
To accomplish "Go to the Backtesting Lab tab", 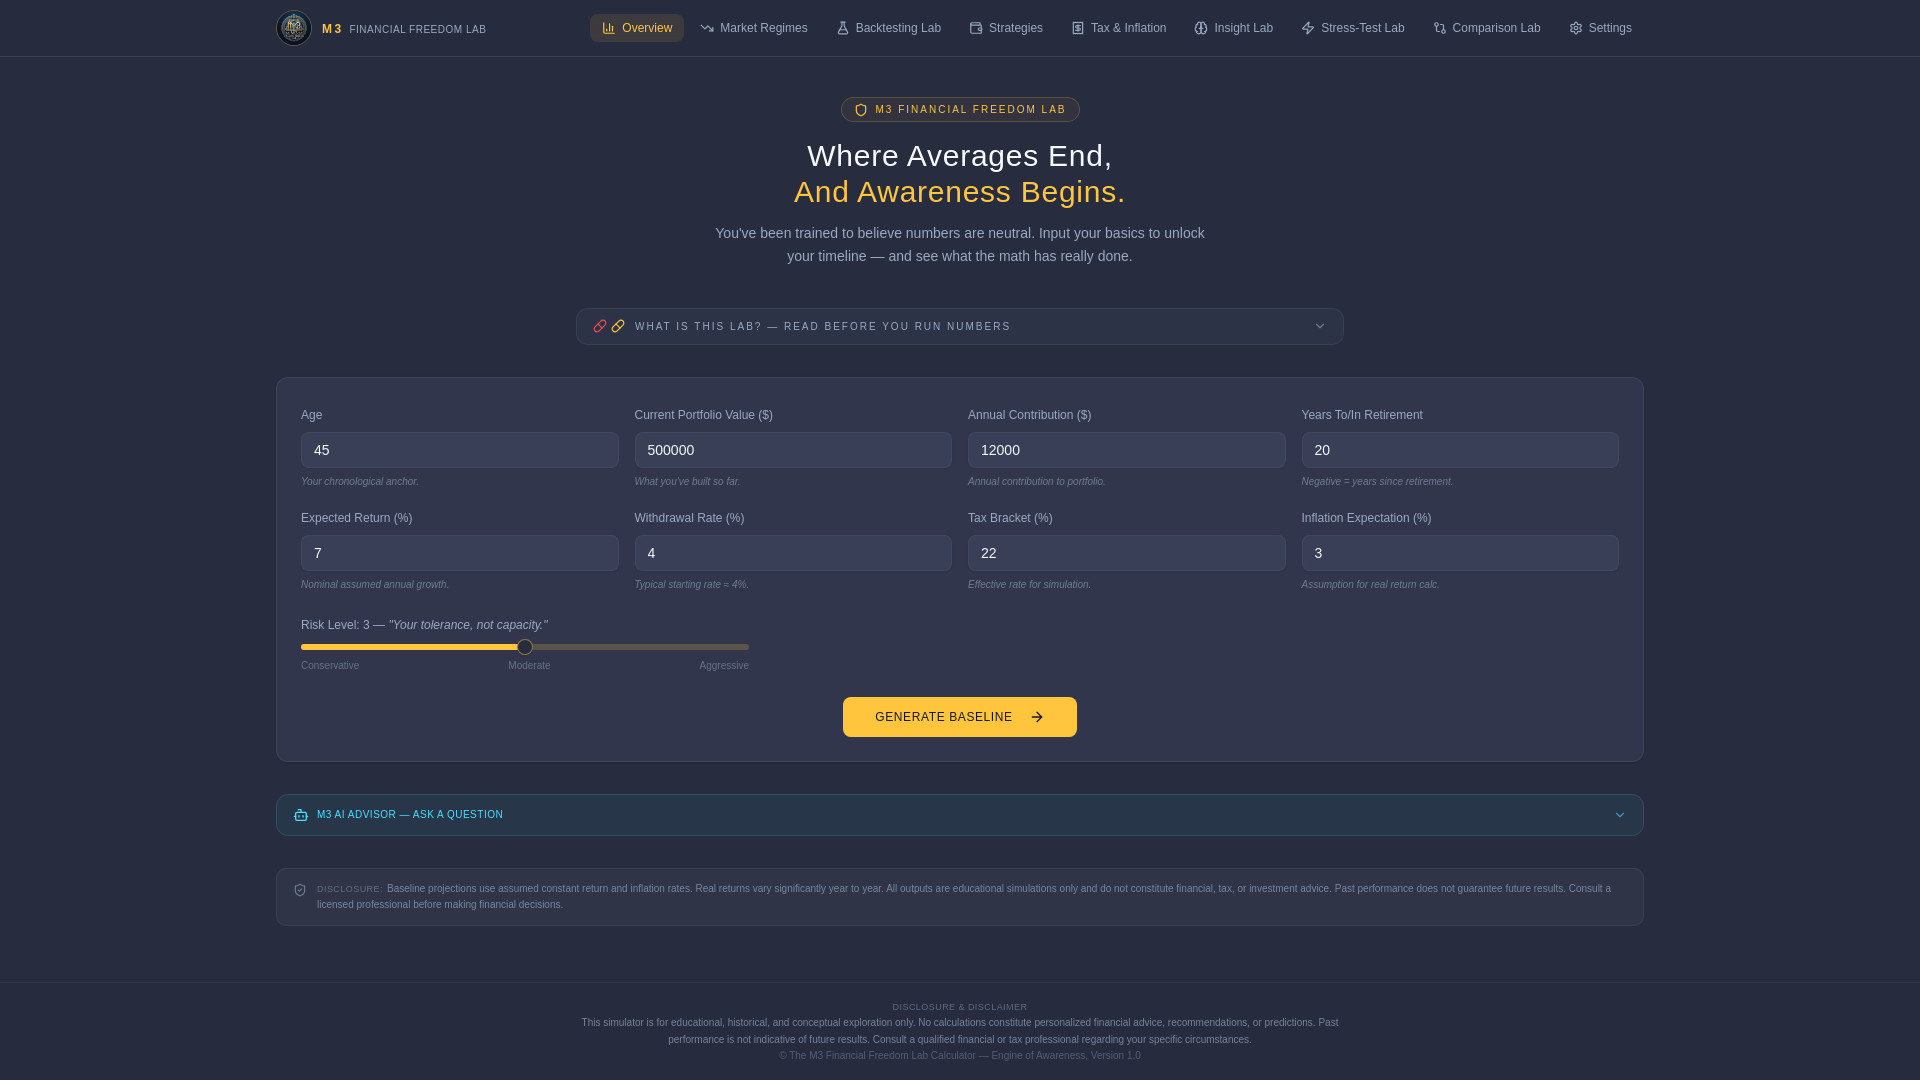I will tap(889, 28).
